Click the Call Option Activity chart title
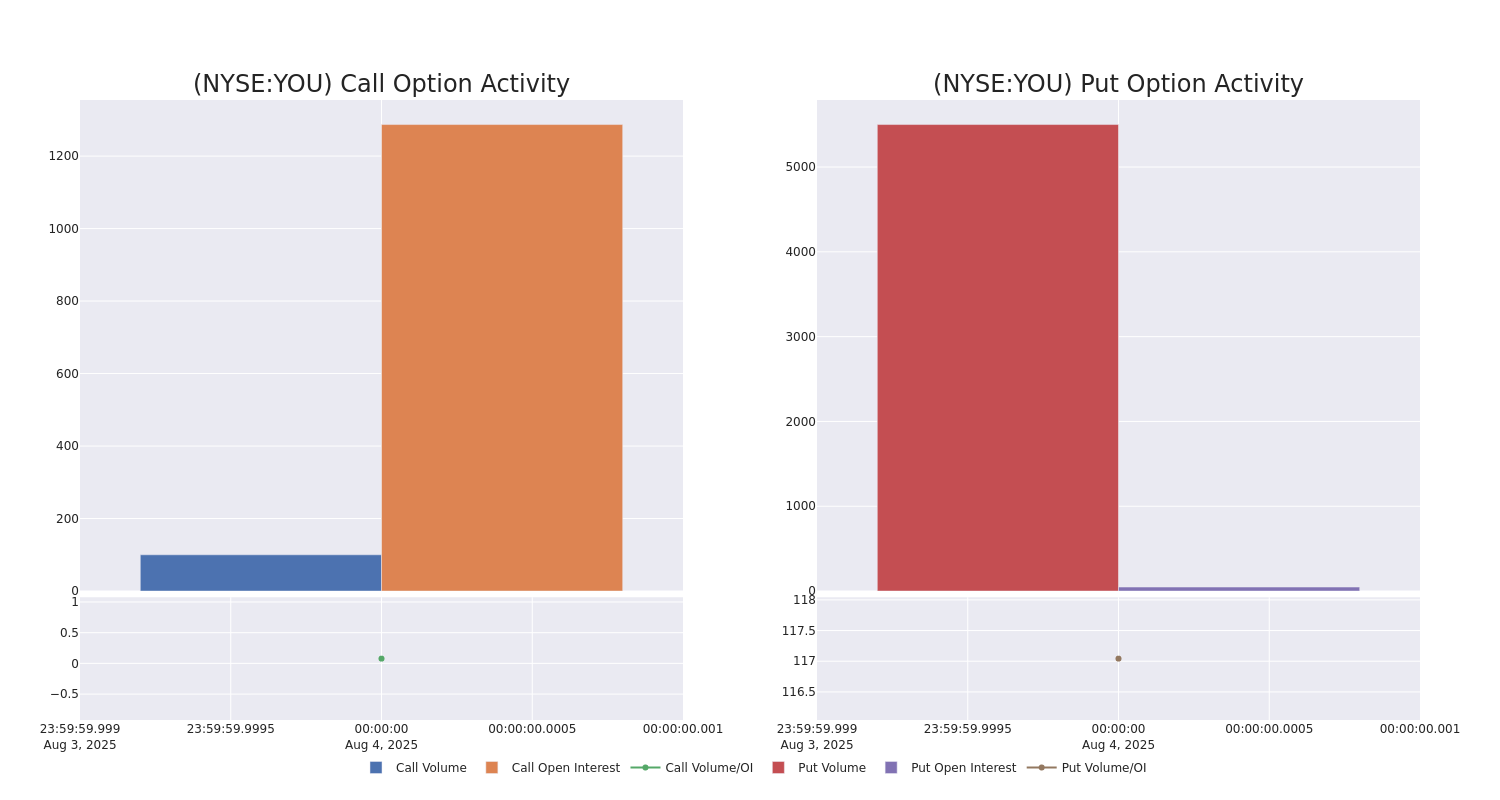This screenshot has height=800, width=1500. (381, 85)
